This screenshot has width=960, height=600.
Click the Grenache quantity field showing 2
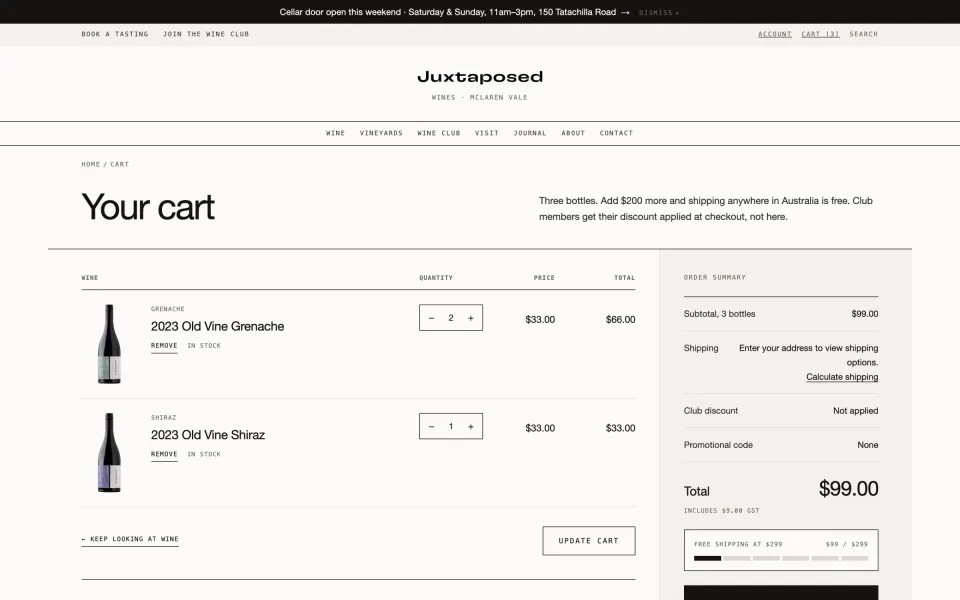coord(451,318)
